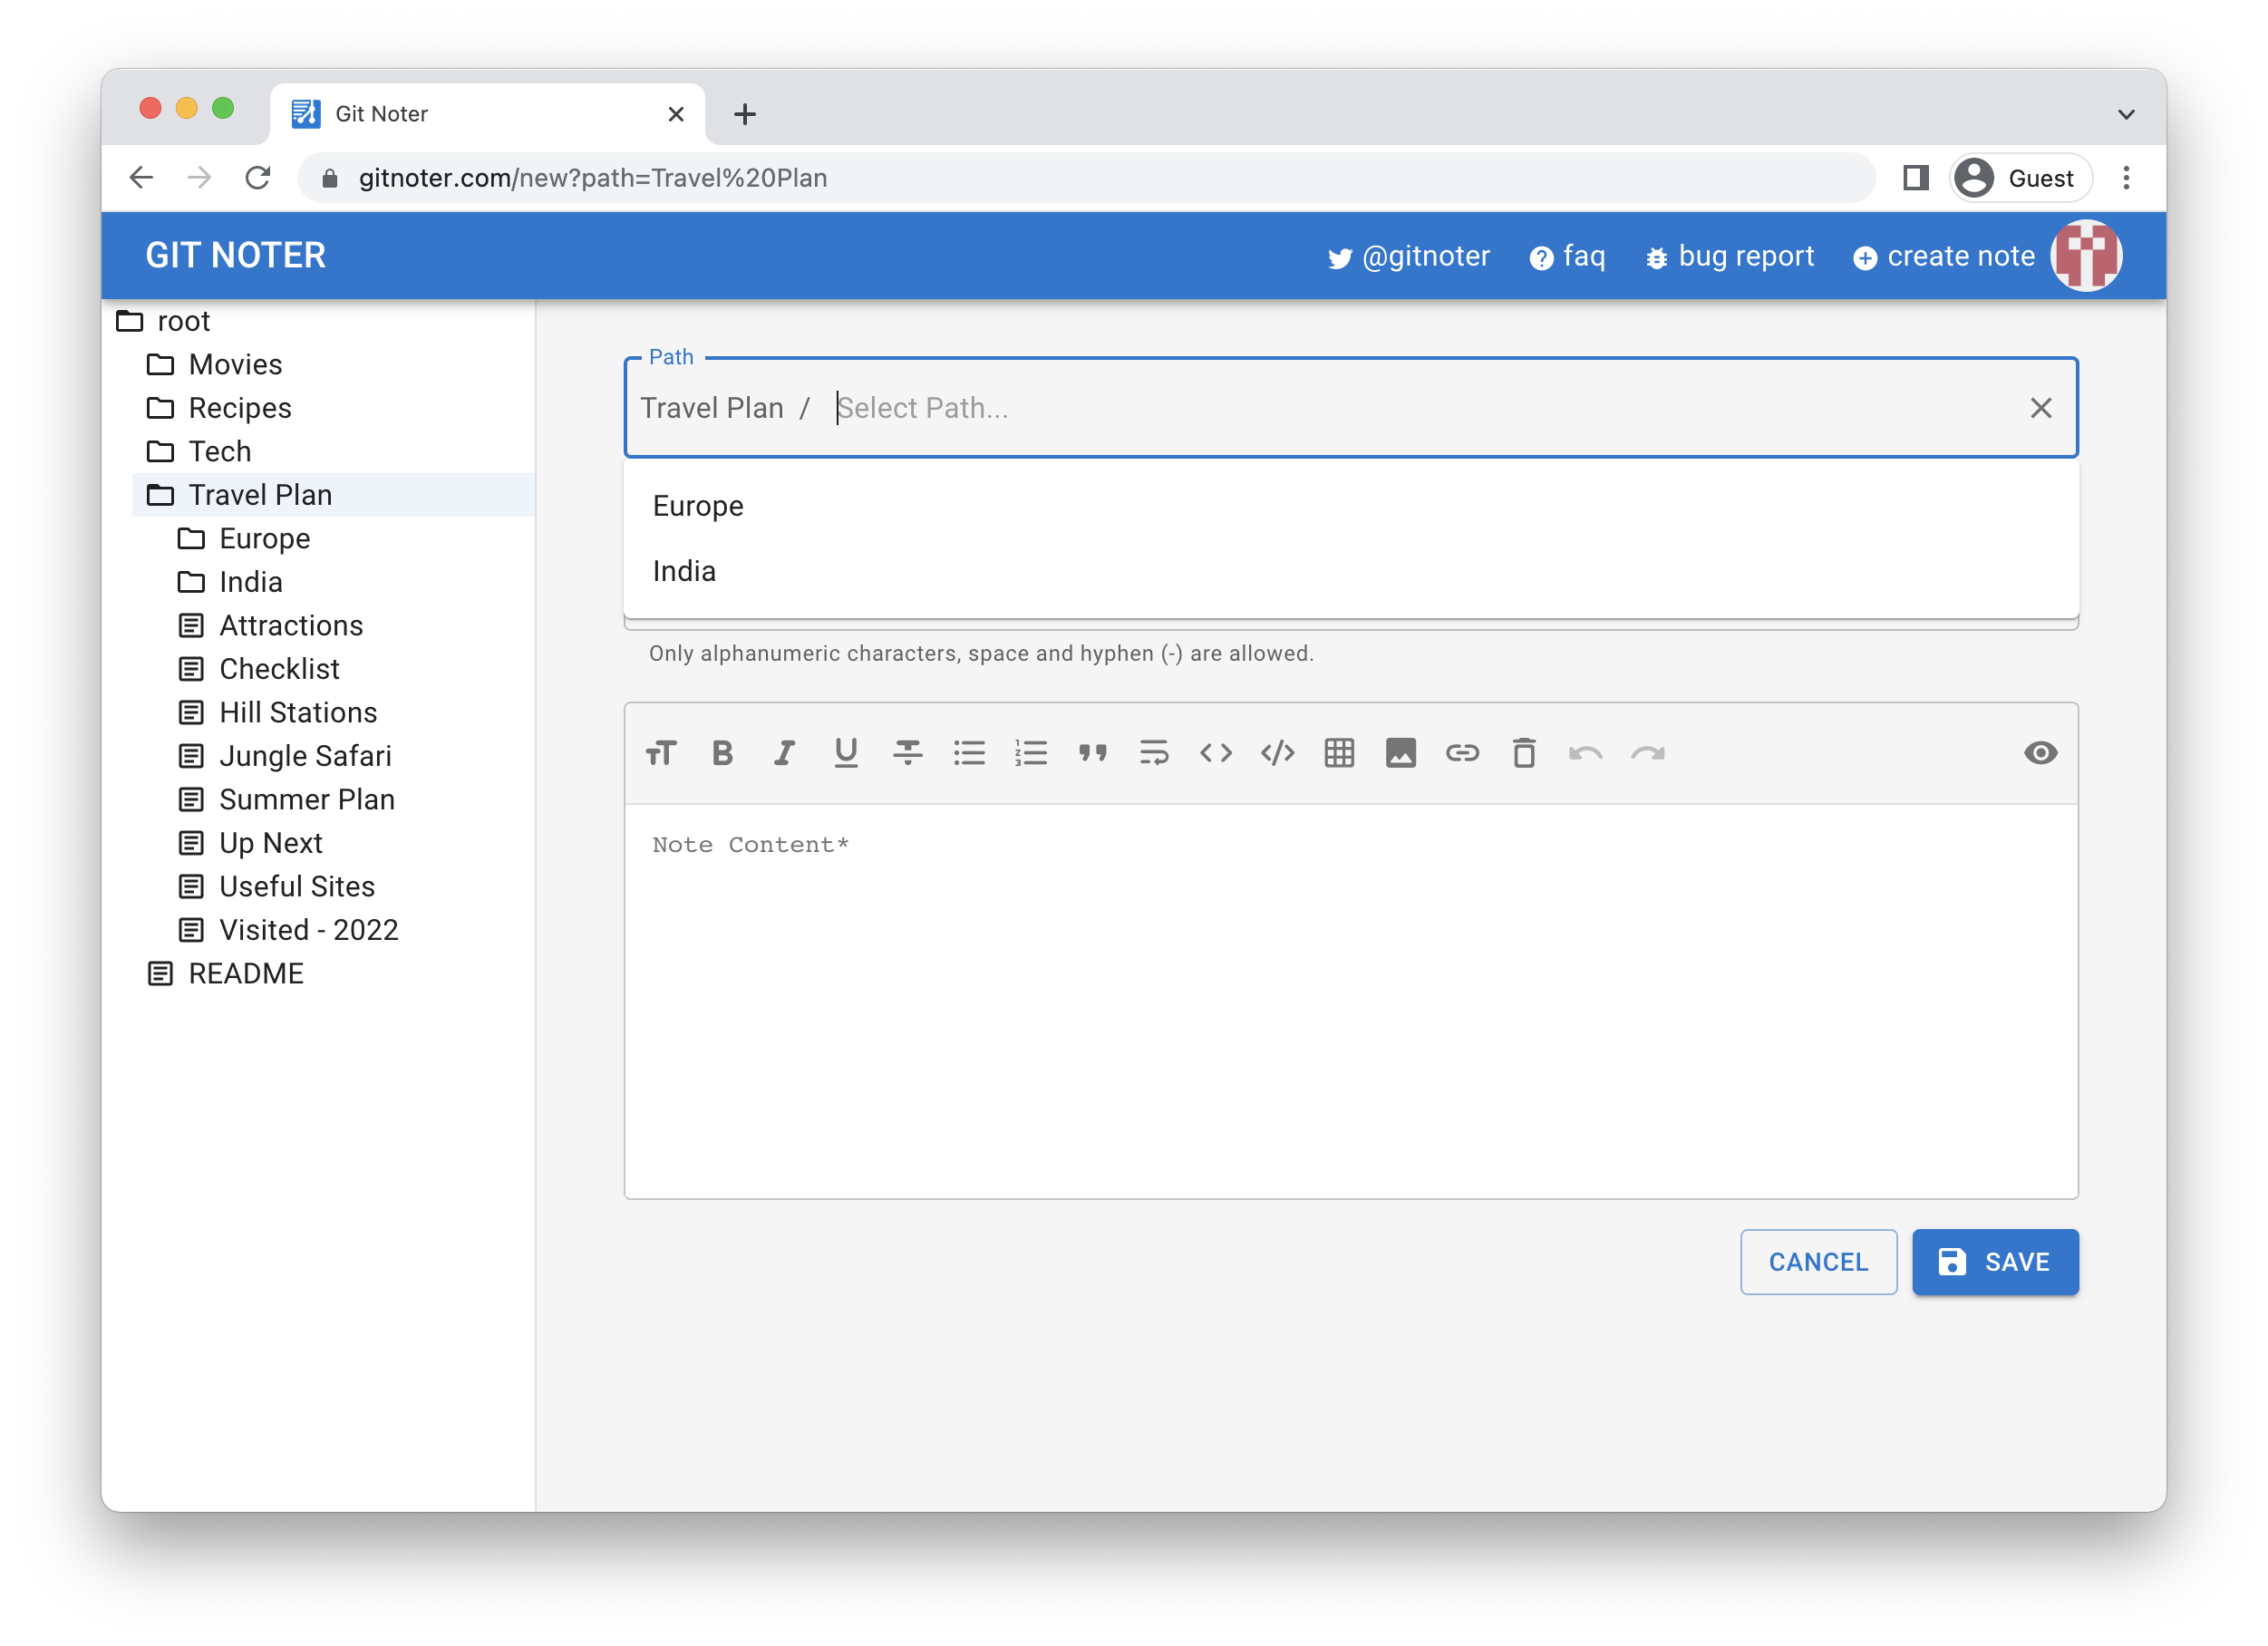Image resolution: width=2268 pixels, height=1646 pixels.
Task: Toggle bulleted list formatting
Action: pyautogui.click(x=969, y=753)
